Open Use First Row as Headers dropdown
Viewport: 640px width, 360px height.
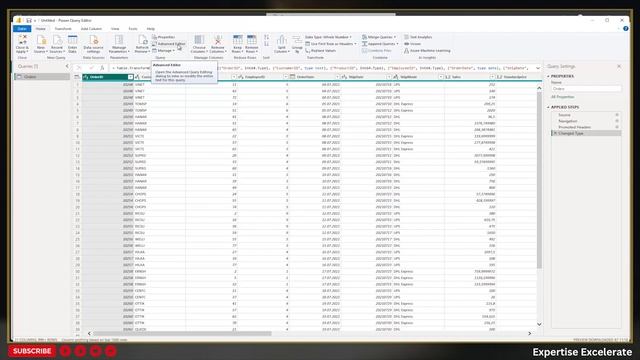pos(331,44)
